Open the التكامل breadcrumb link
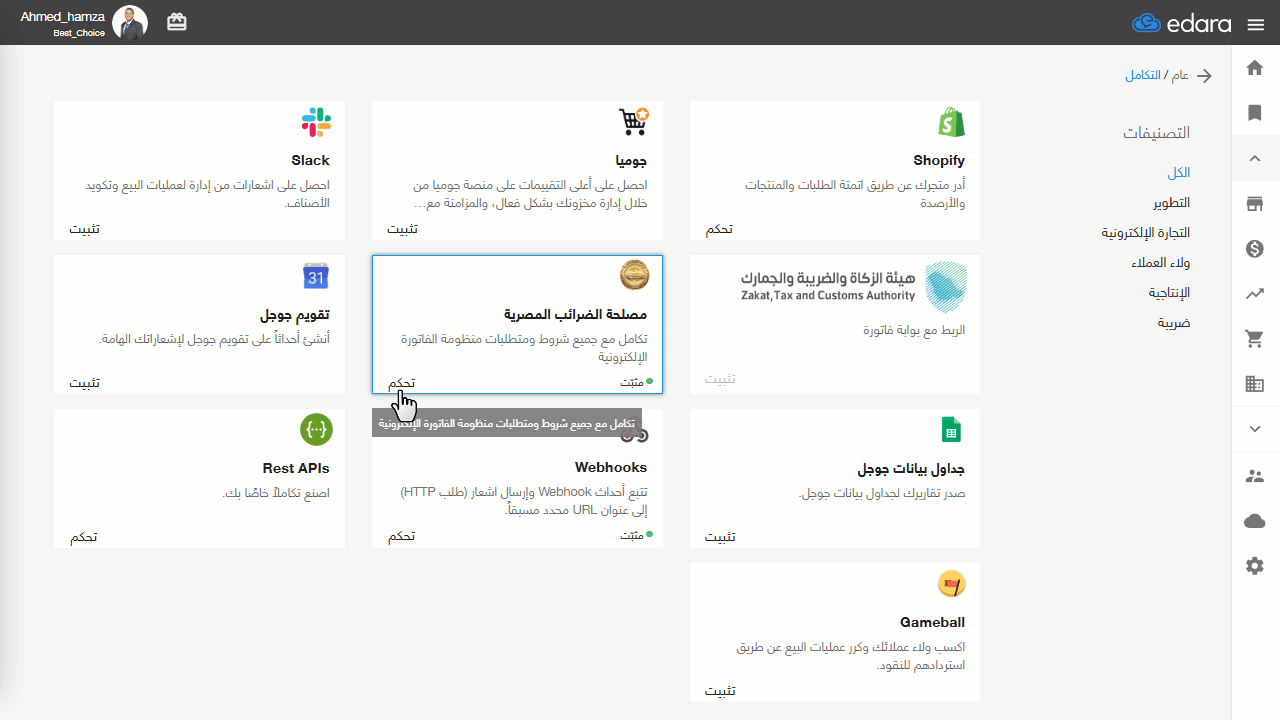Screen dimensions: 1280x720 pyautogui.click(x=1143, y=75)
